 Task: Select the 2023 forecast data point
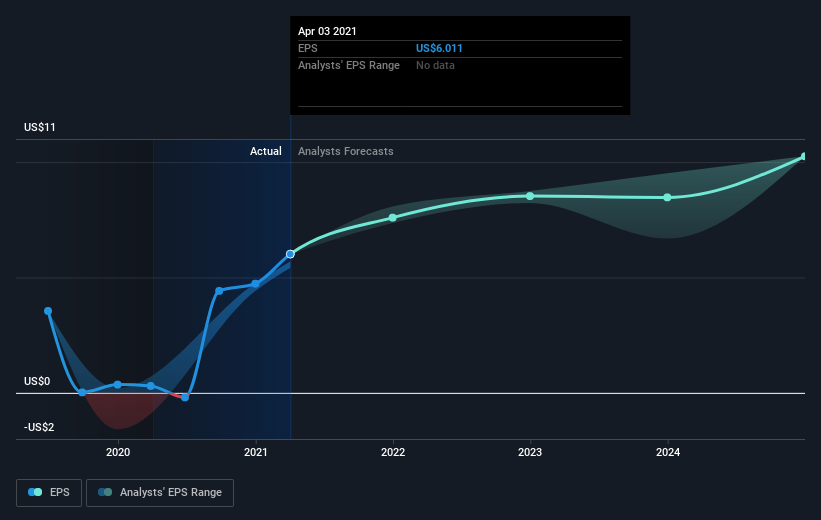pos(530,196)
